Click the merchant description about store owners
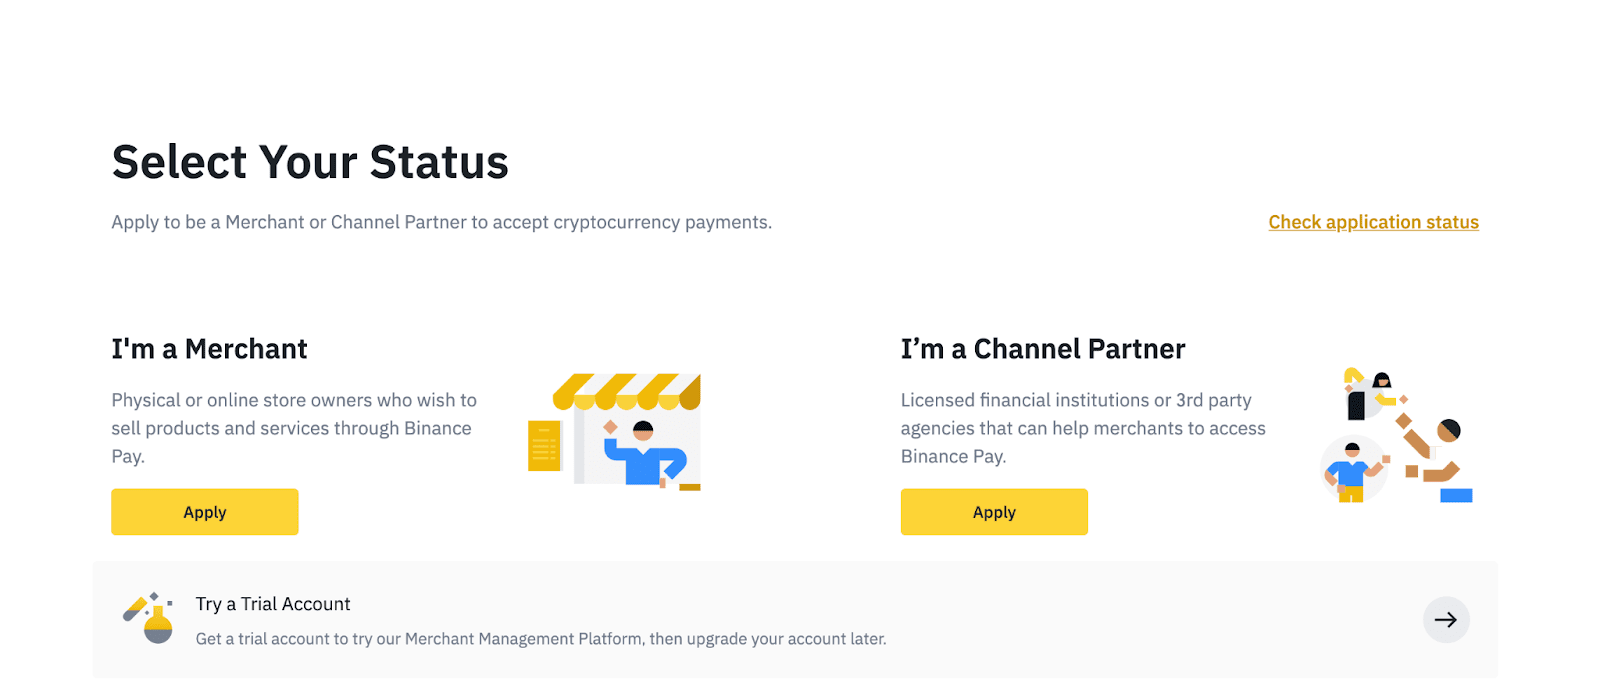1600x683 pixels. pyautogui.click(x=294, y=428)
